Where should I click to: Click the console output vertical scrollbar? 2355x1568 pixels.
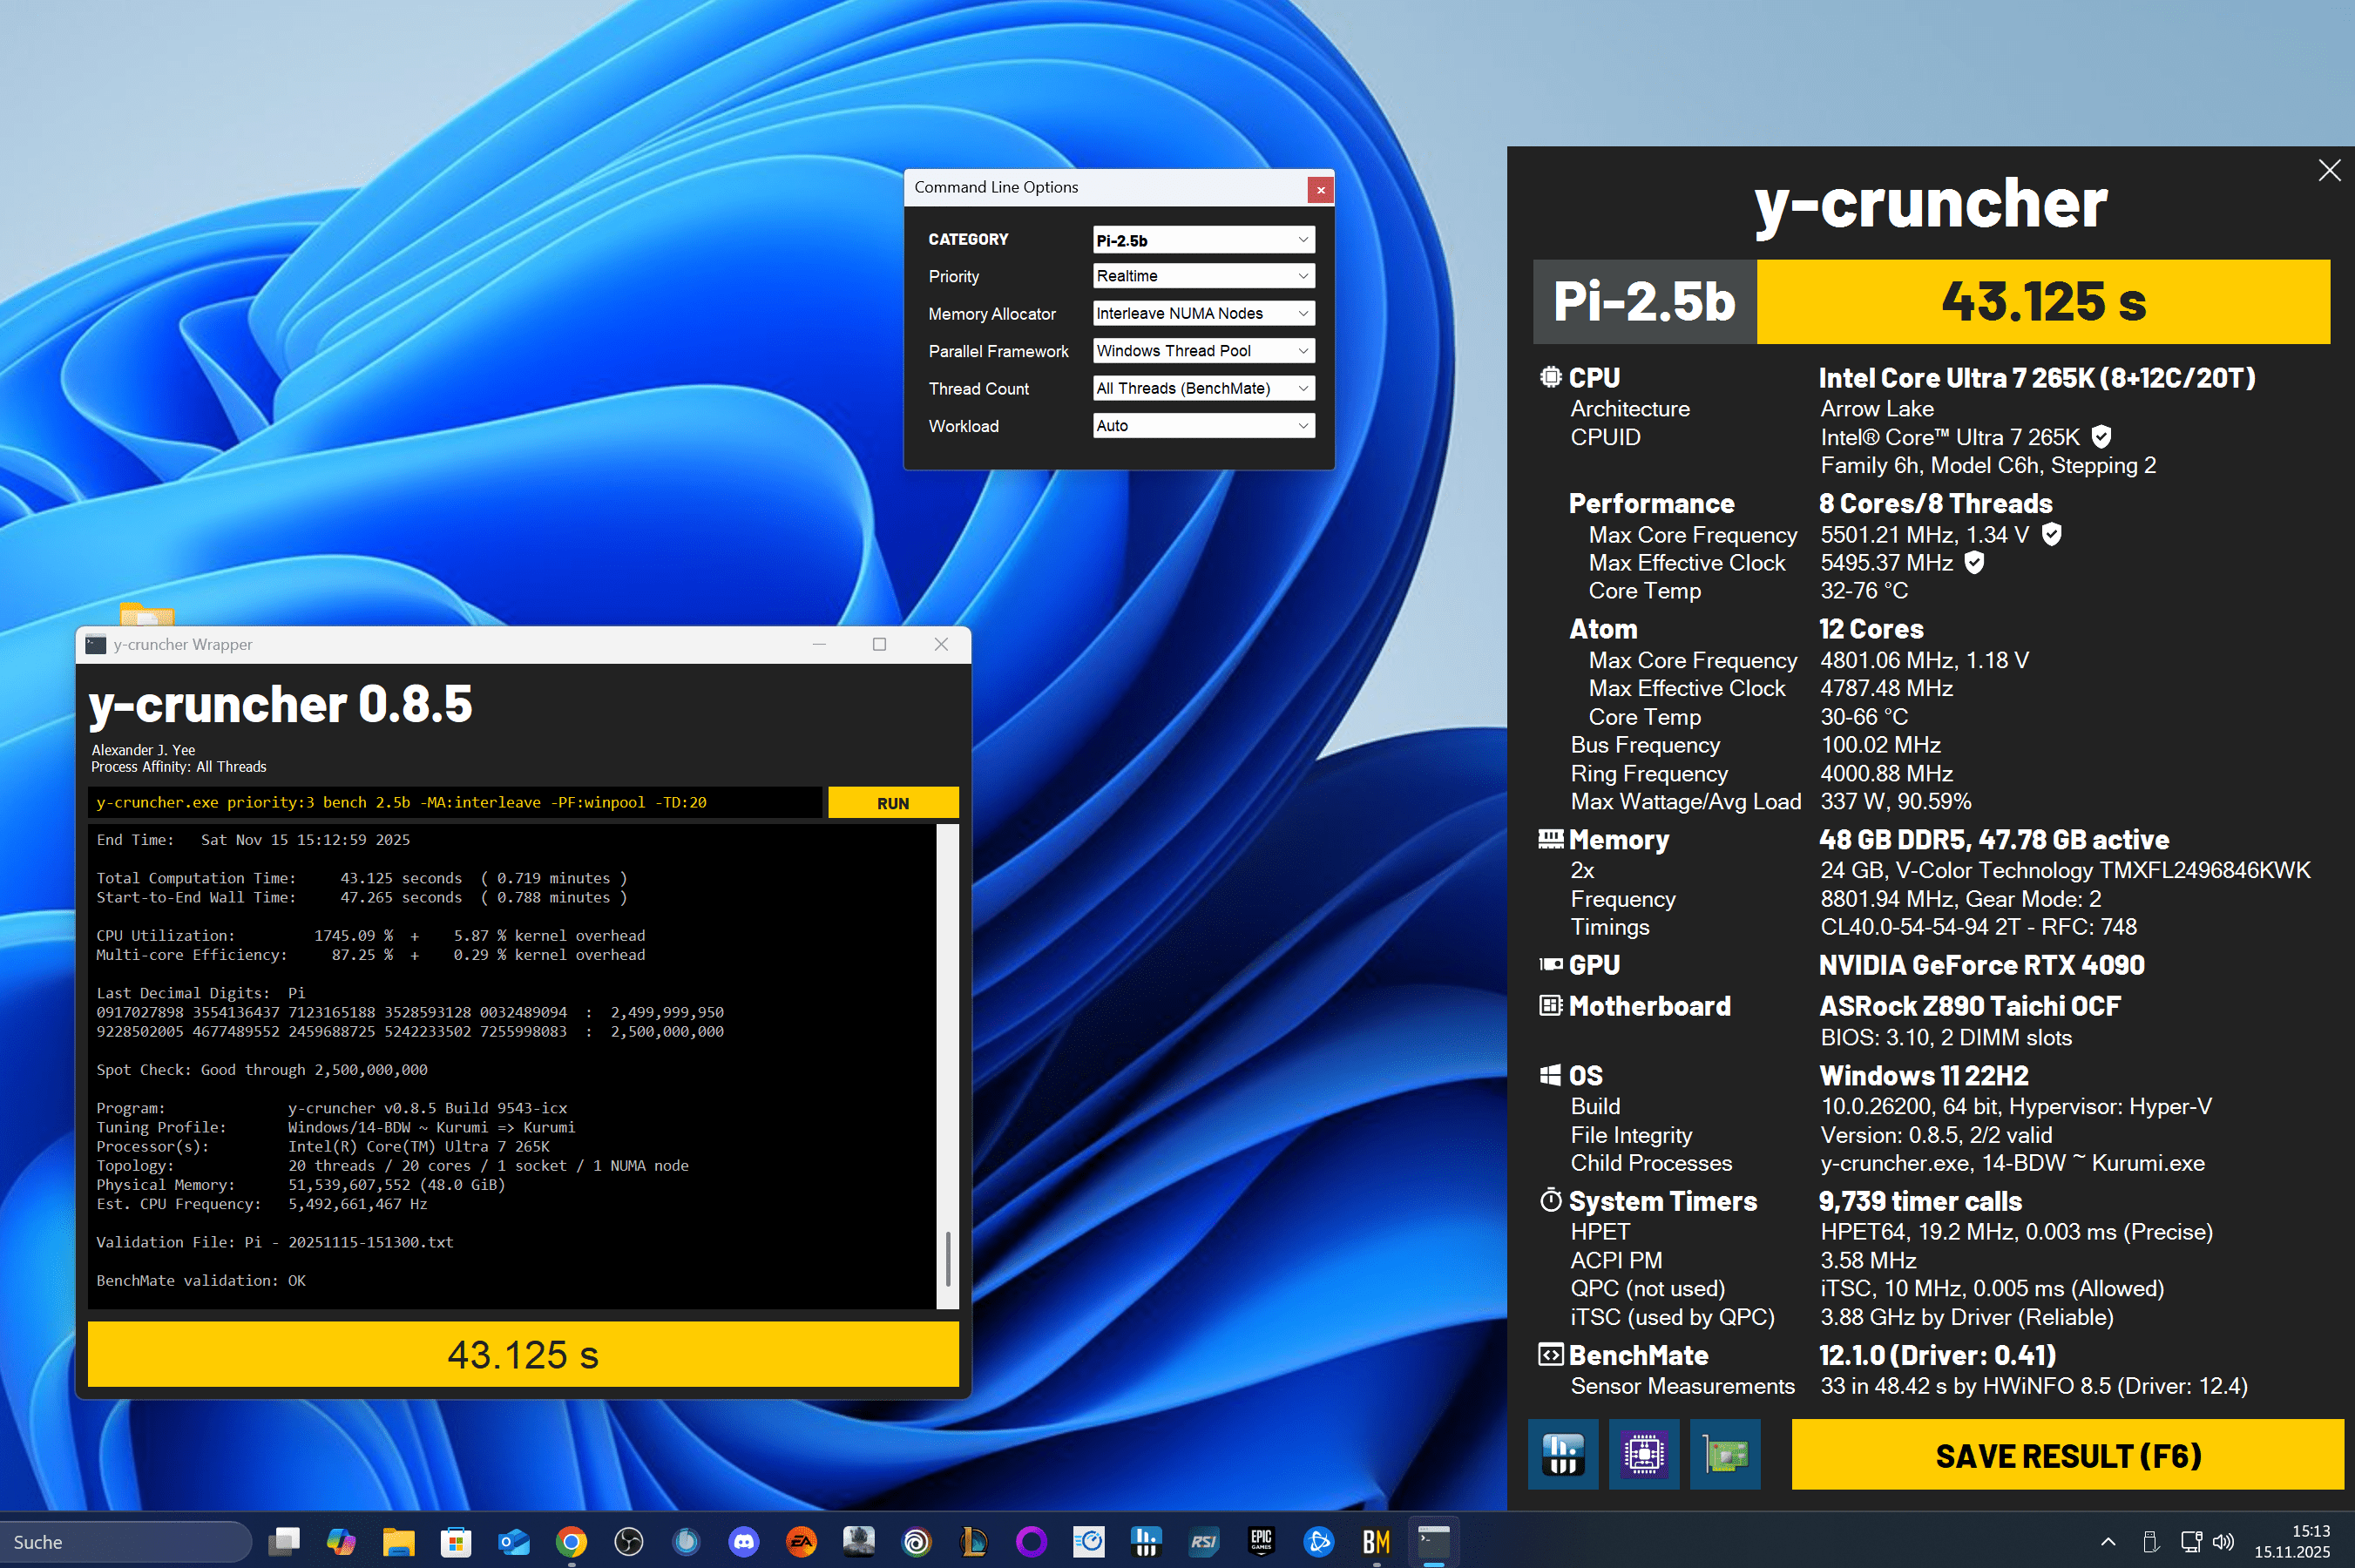(947, 1257)
